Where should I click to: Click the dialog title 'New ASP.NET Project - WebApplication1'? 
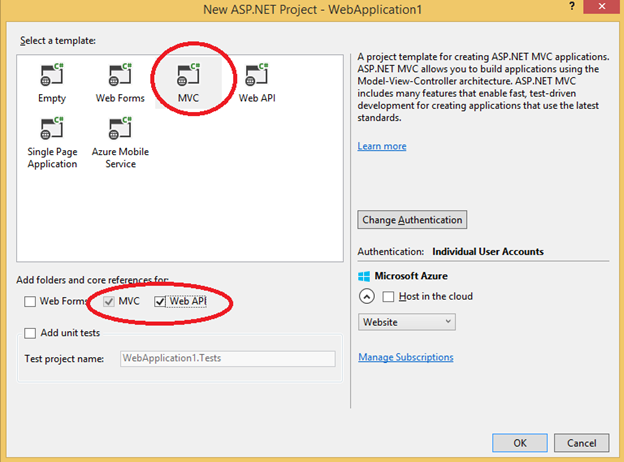click(x=312, y=9)
